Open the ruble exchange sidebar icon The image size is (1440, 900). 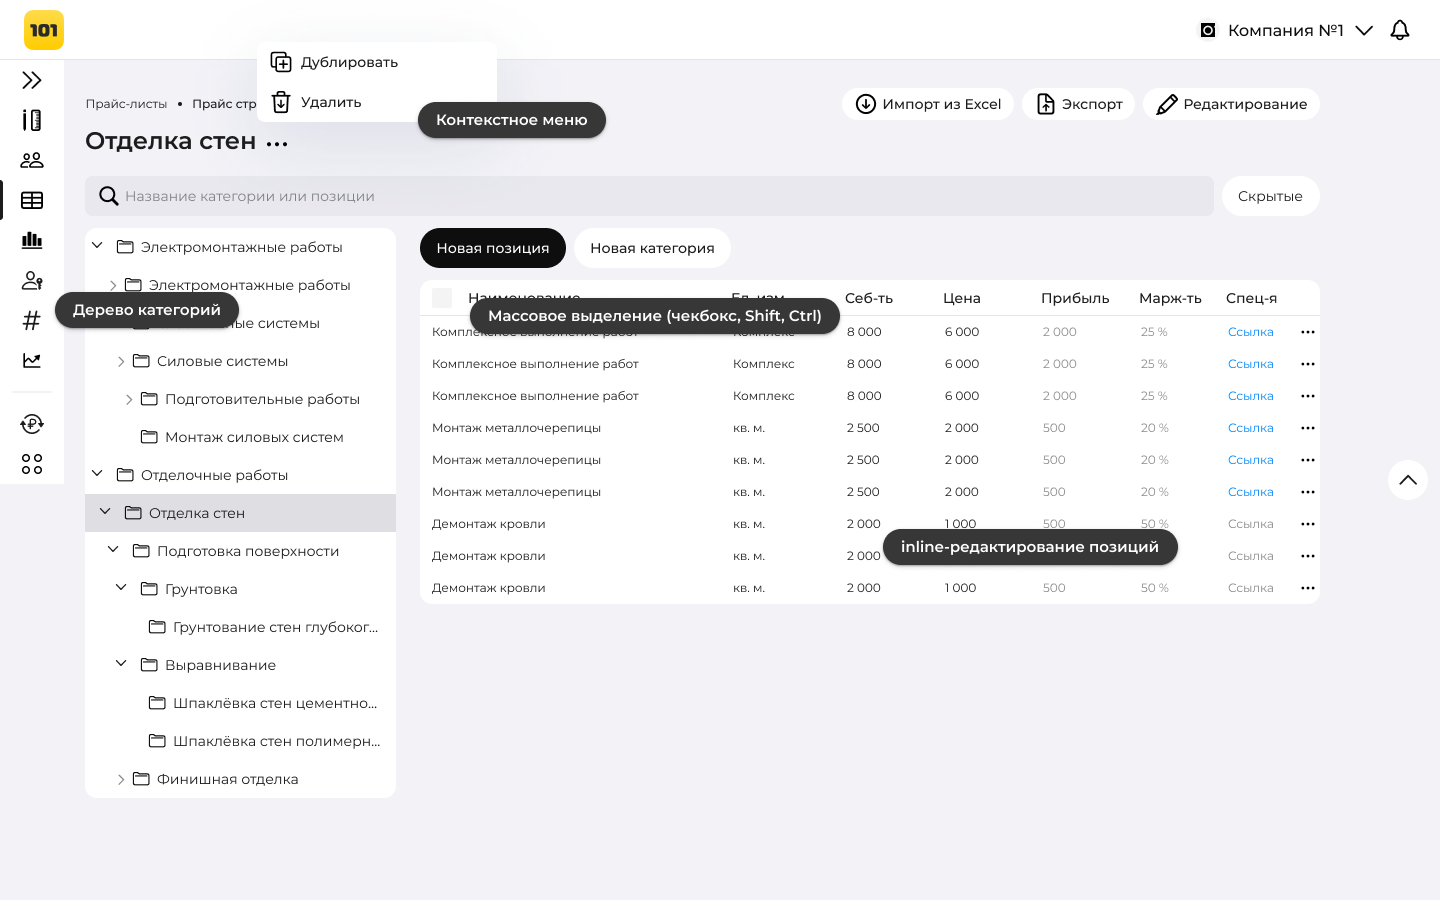pyautogui.click(x=32, y=424)
